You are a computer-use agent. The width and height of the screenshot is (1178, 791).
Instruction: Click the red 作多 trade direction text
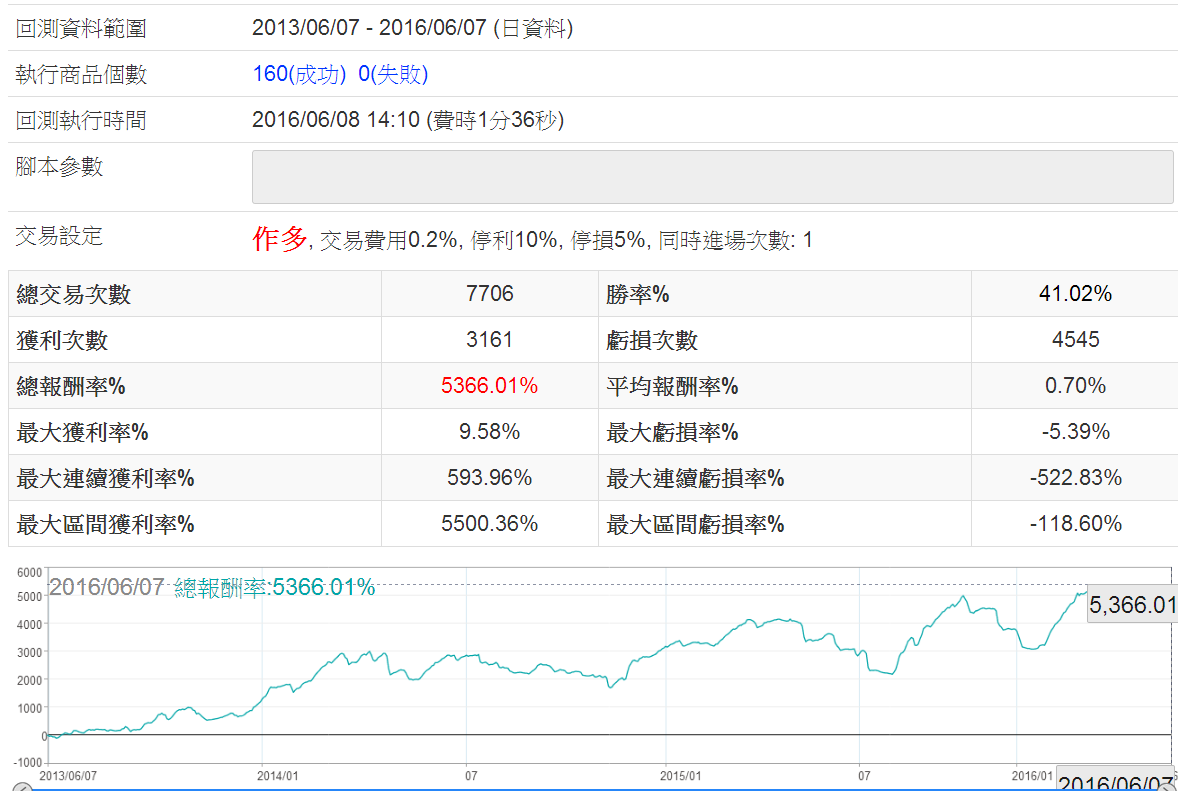pyautogui.click(x=279, y=239)
